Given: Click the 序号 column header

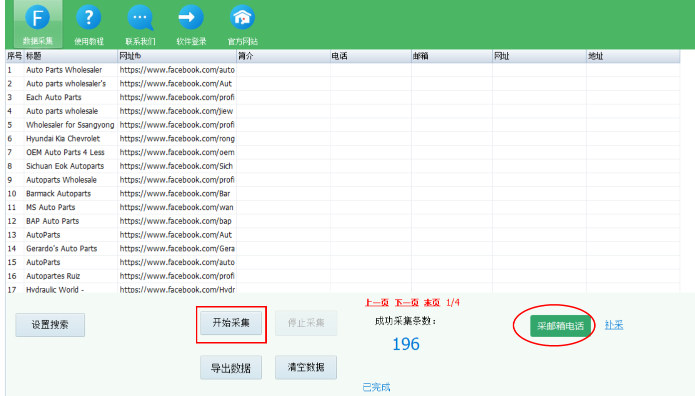Looking at the screenshot, I should [15, 56].
